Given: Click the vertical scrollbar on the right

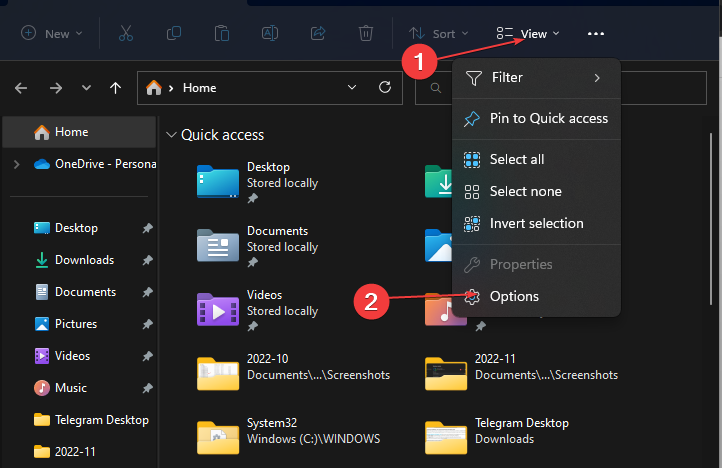Looking at the screenshot, I should 711,219.
